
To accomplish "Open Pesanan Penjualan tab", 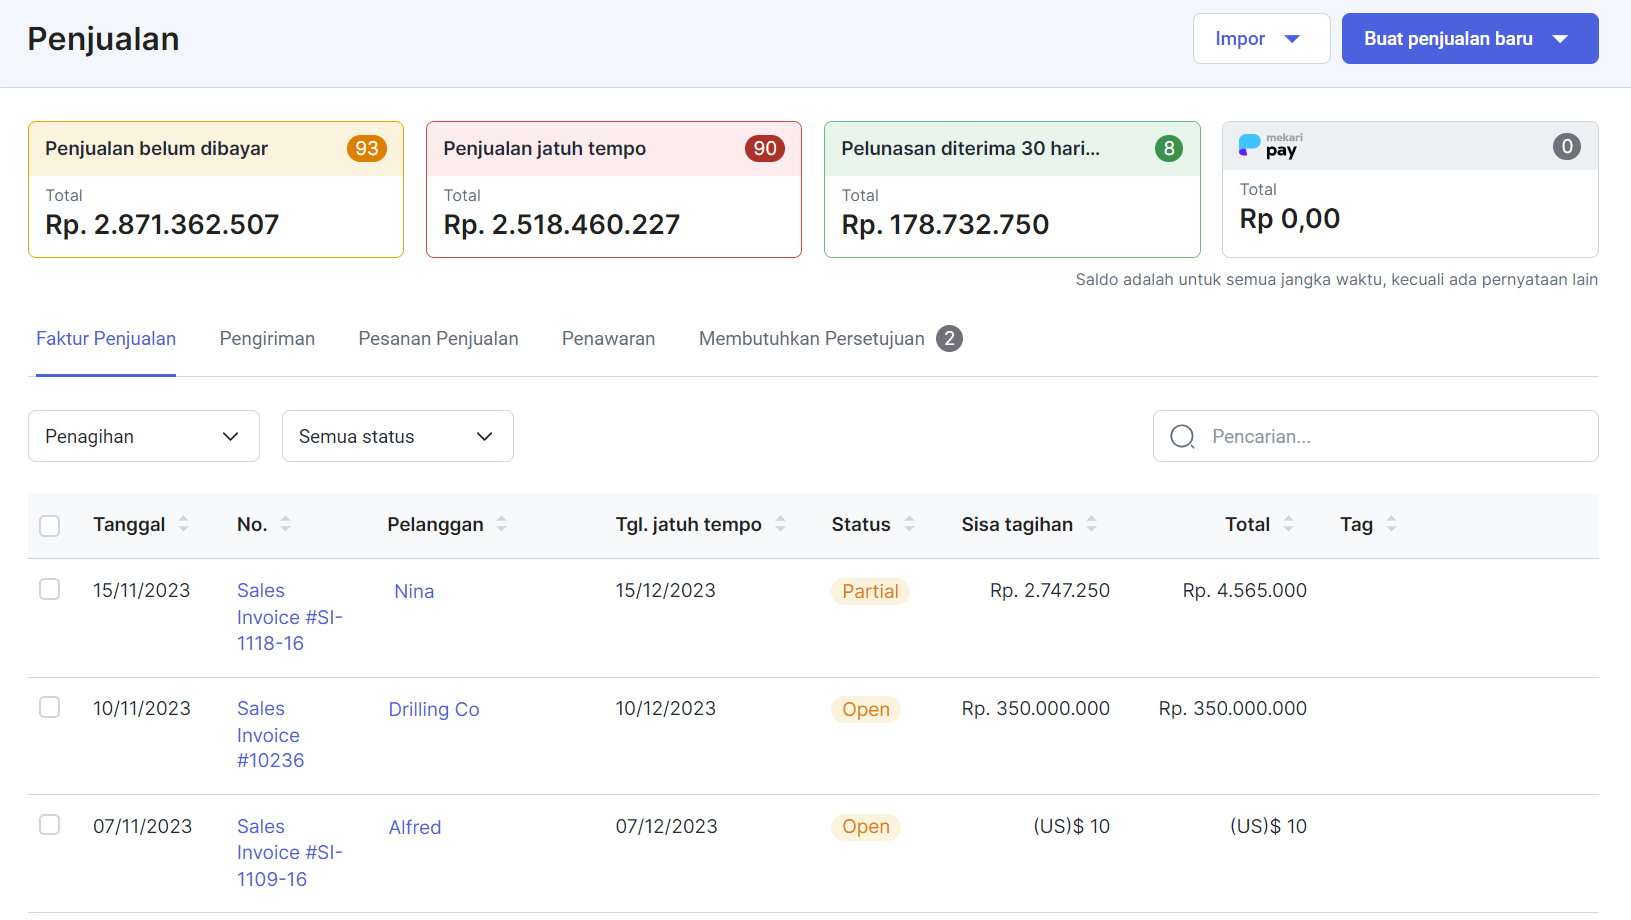I will click(x=438, y=339).
